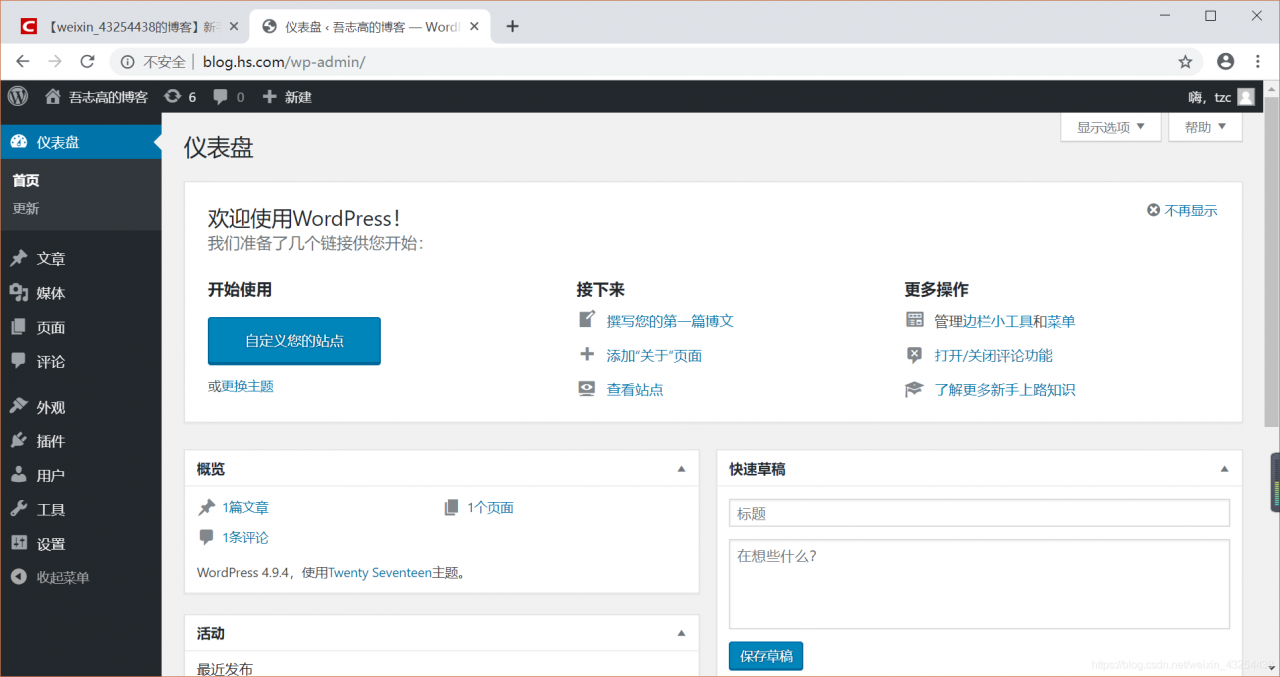Click the write-post edit icon
Screen dimensions: 1280x677
click(587, 320)
